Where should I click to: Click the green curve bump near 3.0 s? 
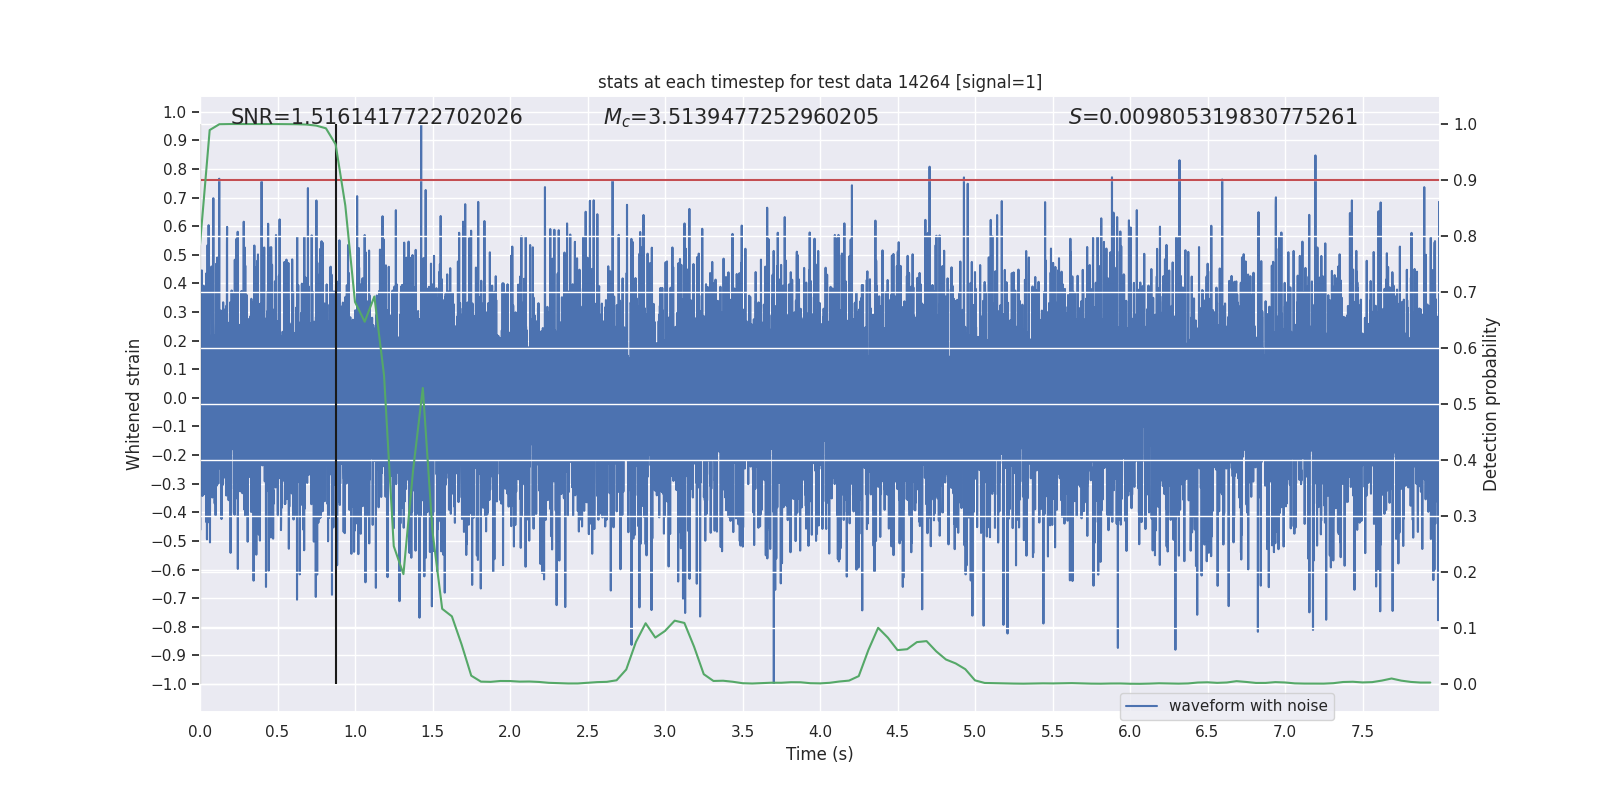pos(678,622)
